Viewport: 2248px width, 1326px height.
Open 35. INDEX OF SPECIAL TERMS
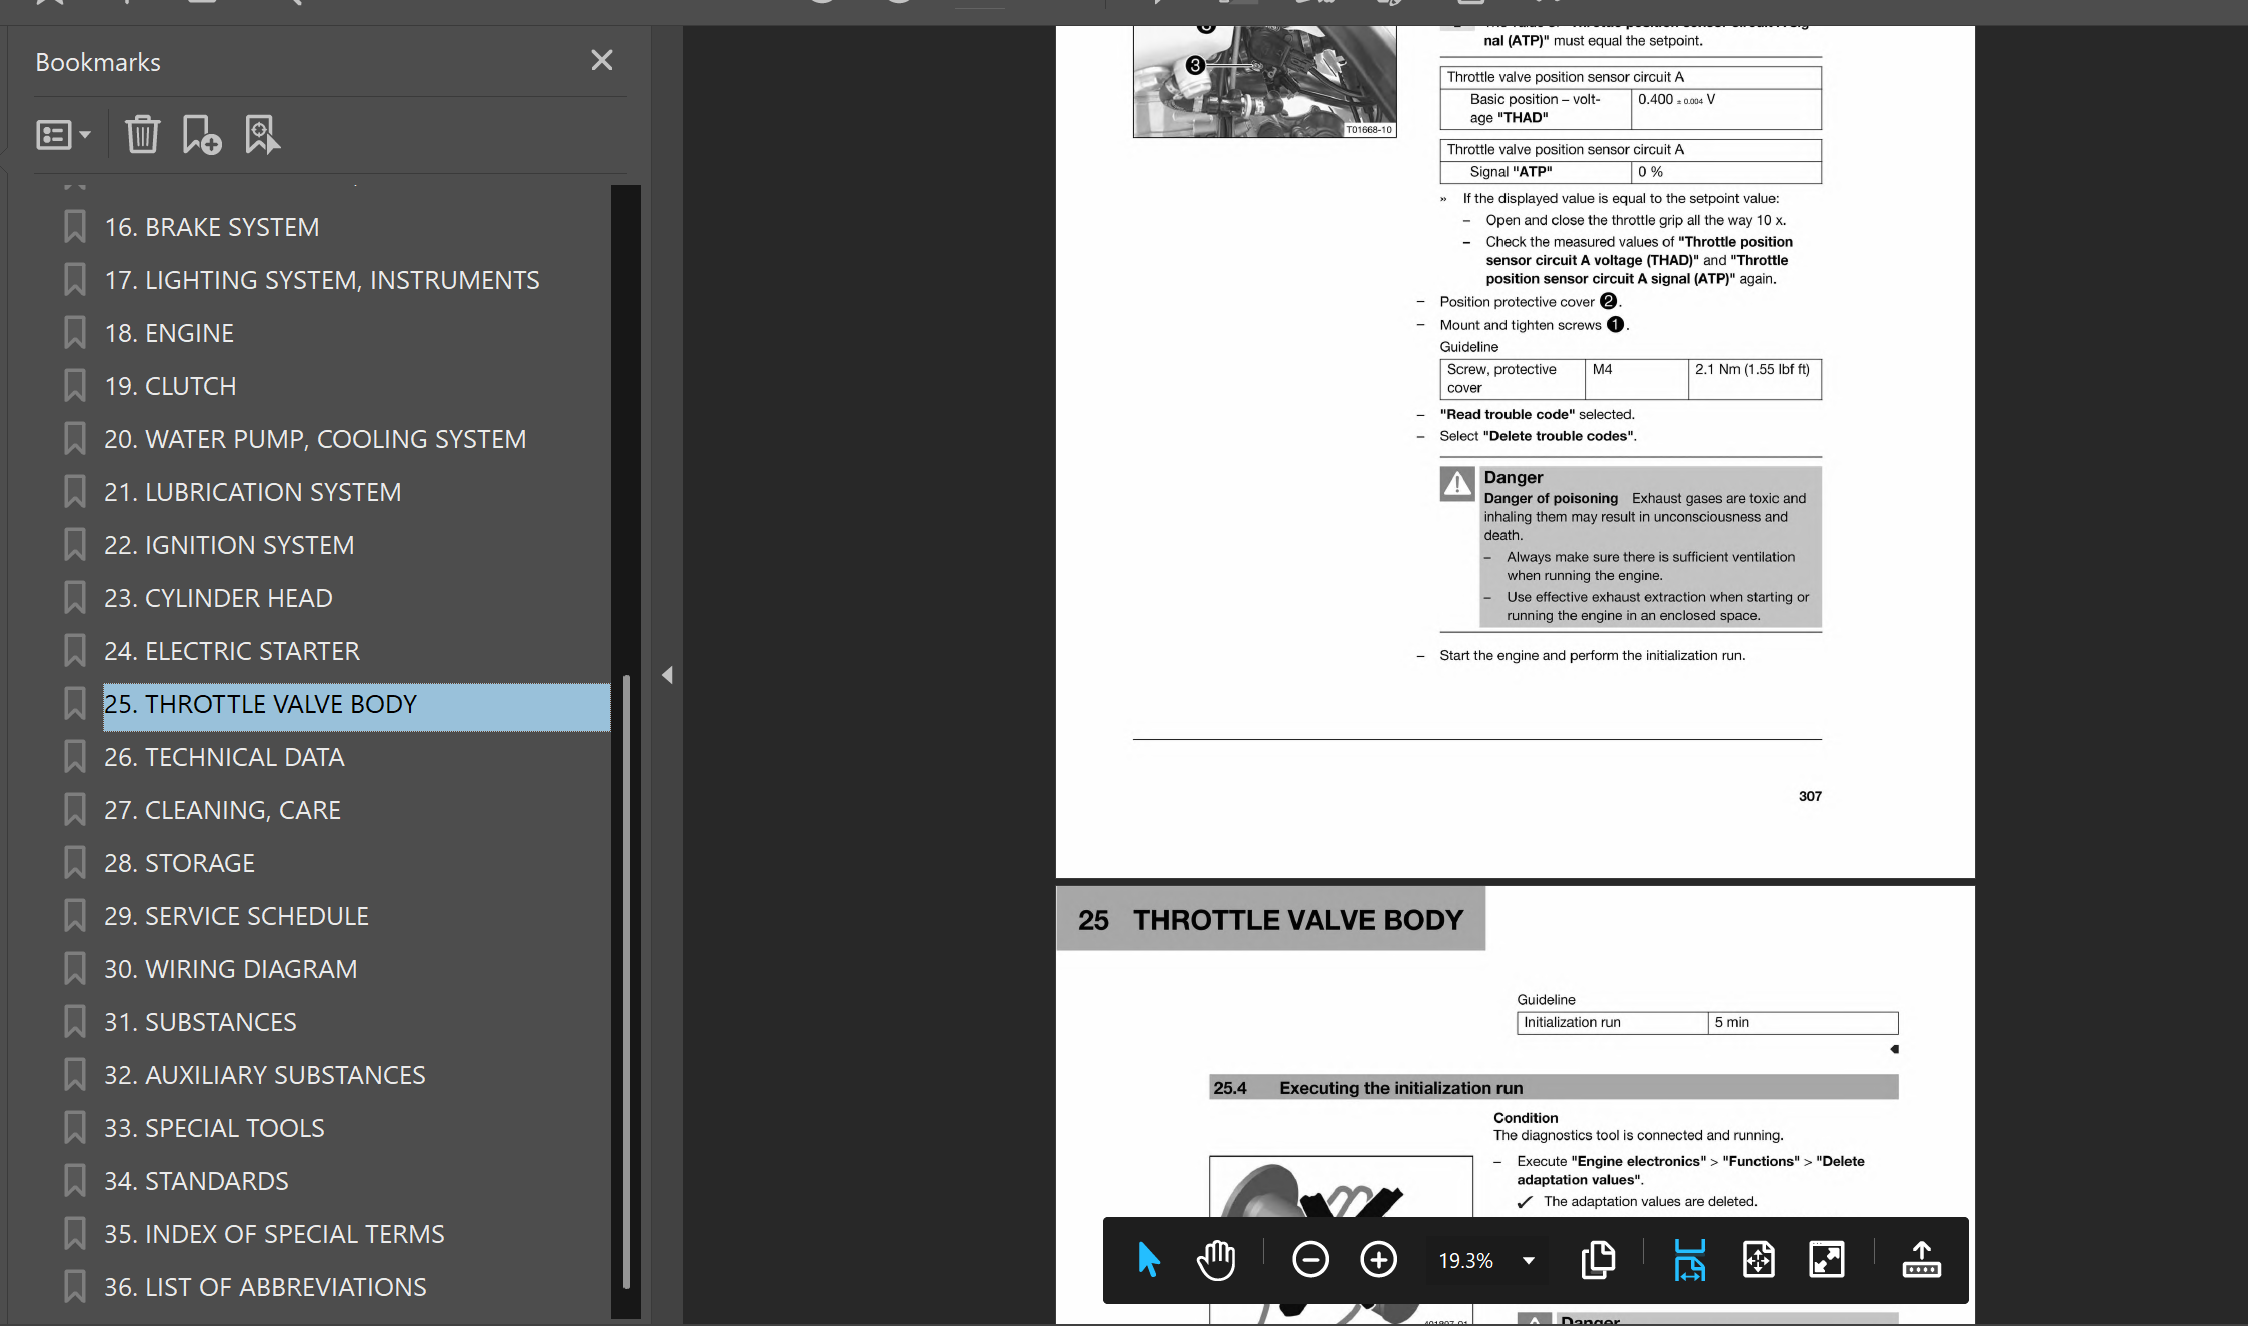274,1235
